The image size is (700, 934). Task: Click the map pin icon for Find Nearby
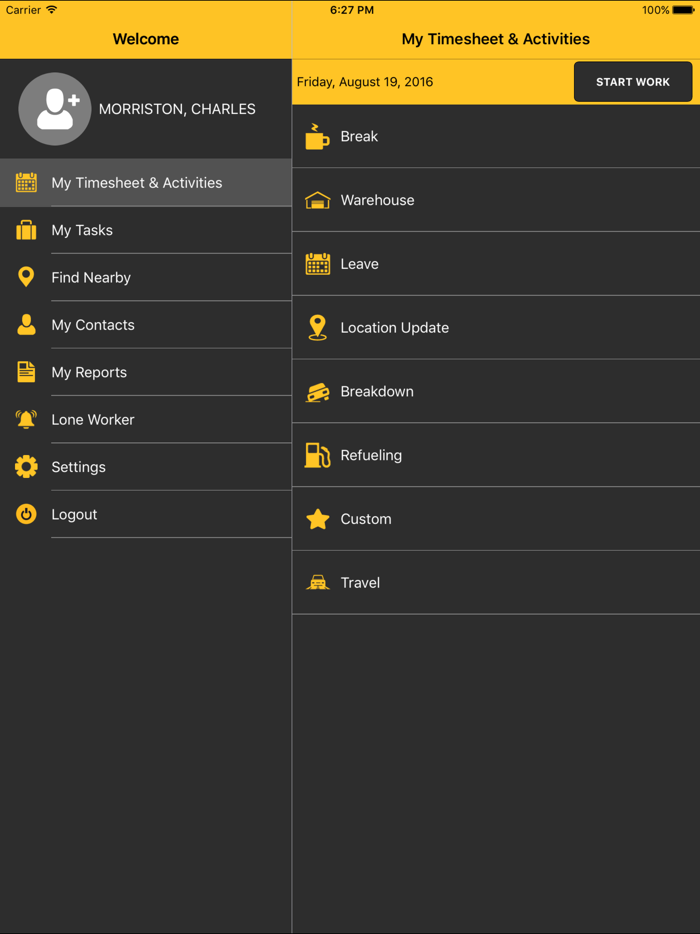click(x=26, y=277)
